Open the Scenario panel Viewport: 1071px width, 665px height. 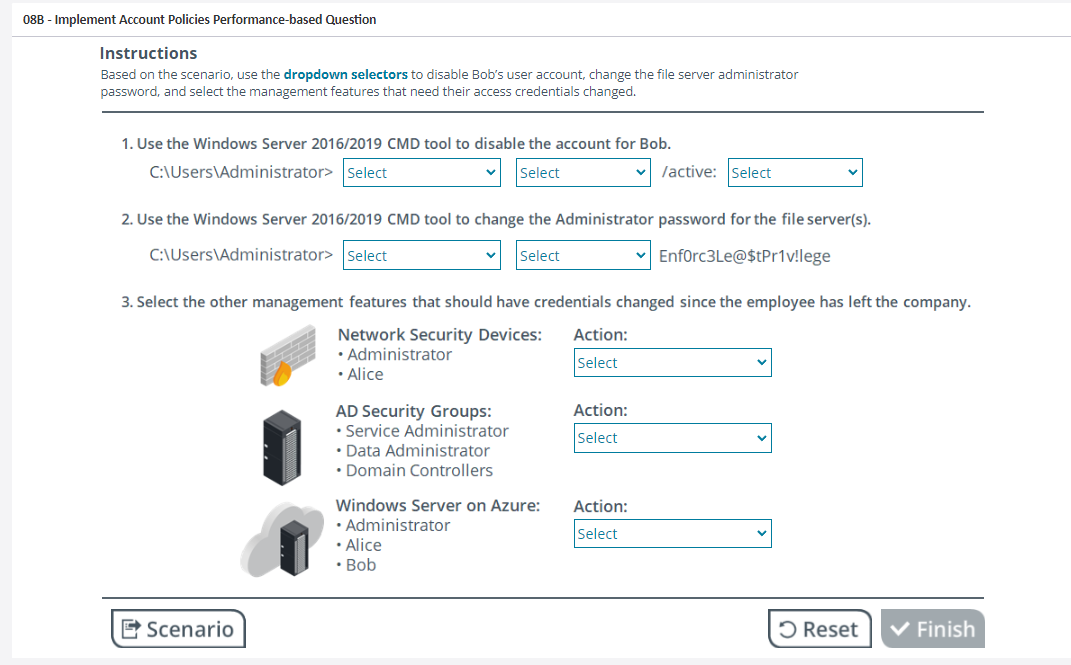178,629
